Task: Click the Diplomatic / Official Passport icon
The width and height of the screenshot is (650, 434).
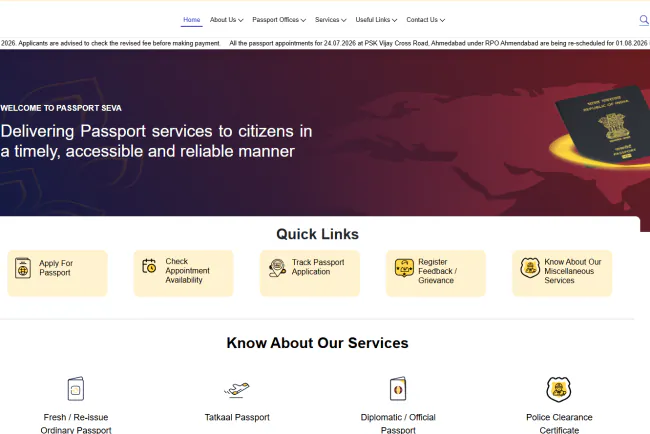Action: click(398, 388)
